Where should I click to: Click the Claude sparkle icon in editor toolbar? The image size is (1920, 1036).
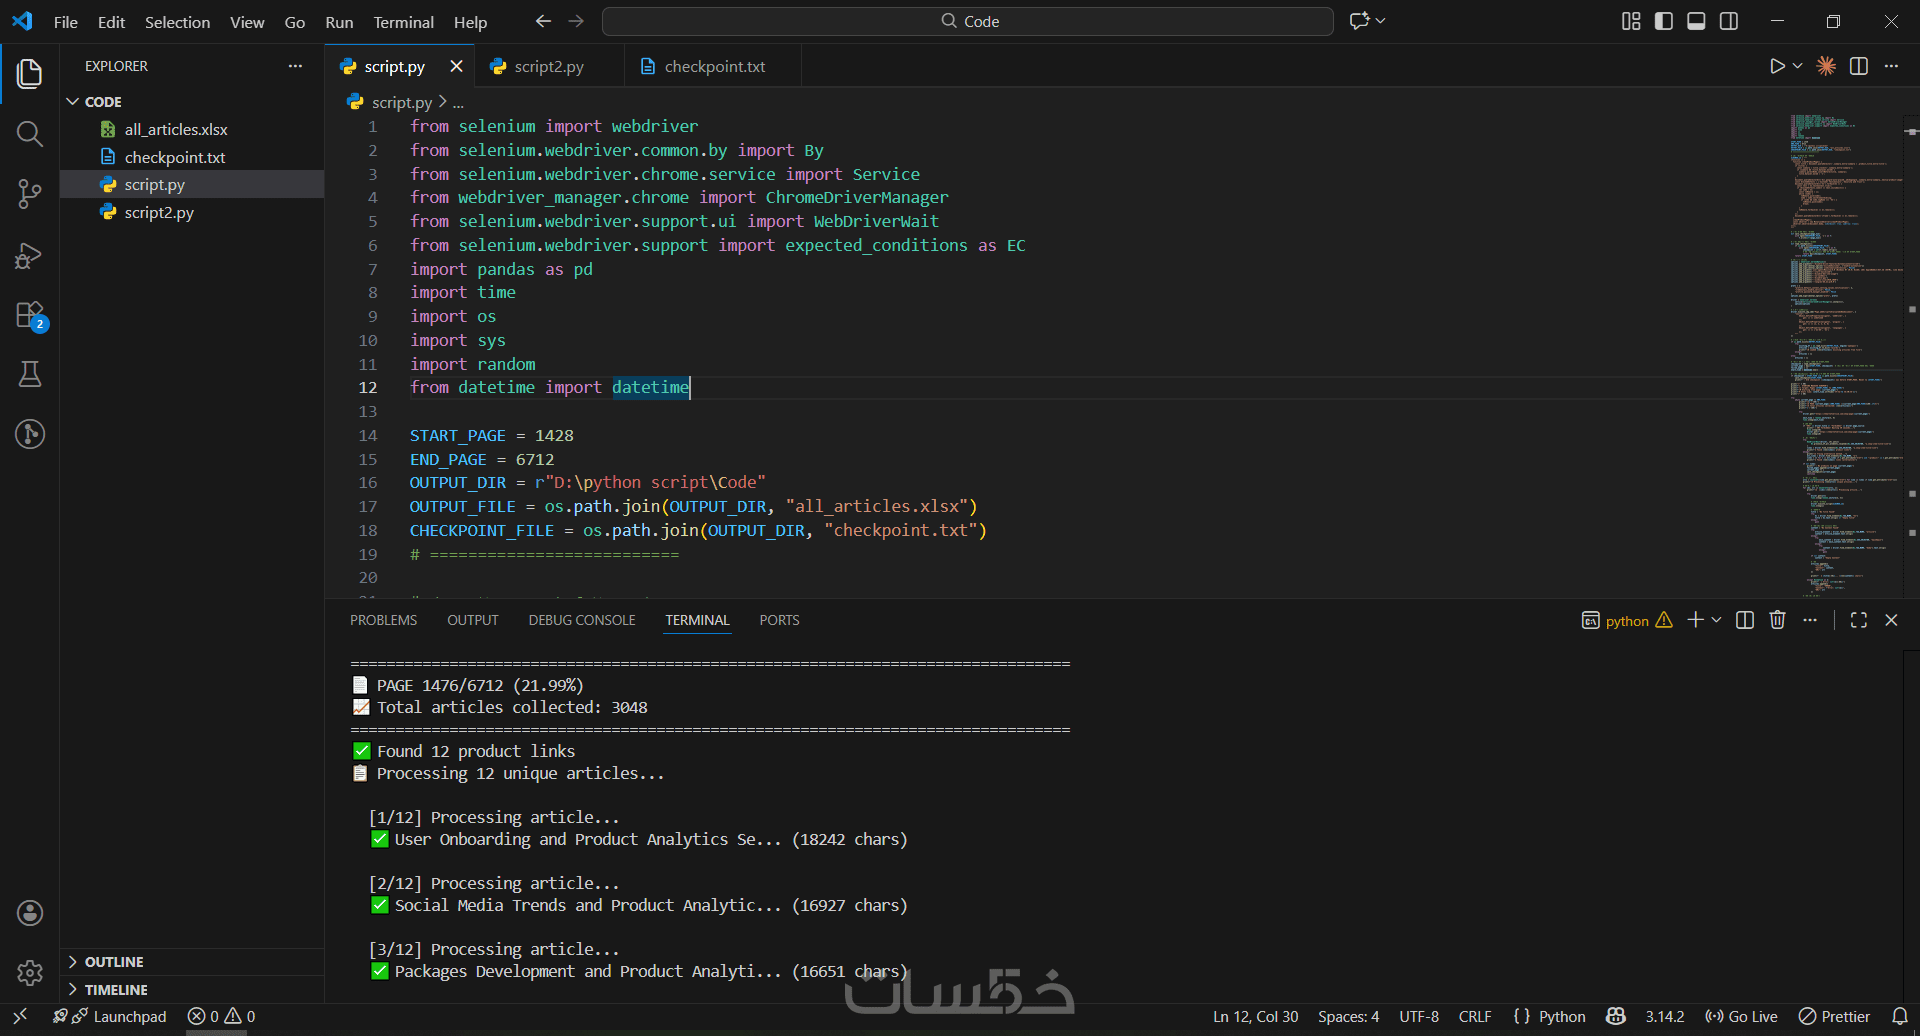pos(1826,66)
